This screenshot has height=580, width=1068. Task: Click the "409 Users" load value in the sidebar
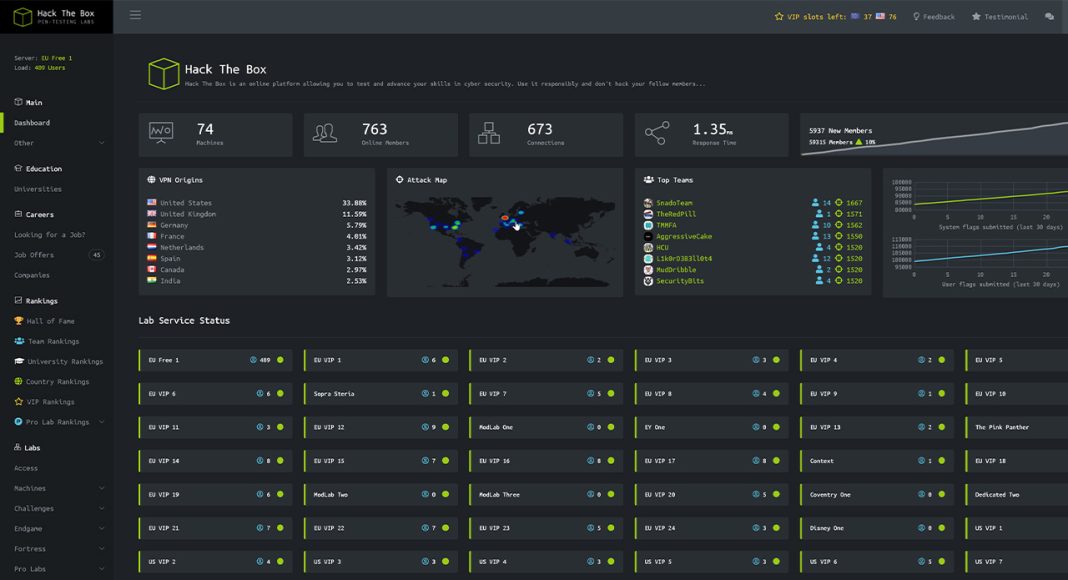coord(50,68)
